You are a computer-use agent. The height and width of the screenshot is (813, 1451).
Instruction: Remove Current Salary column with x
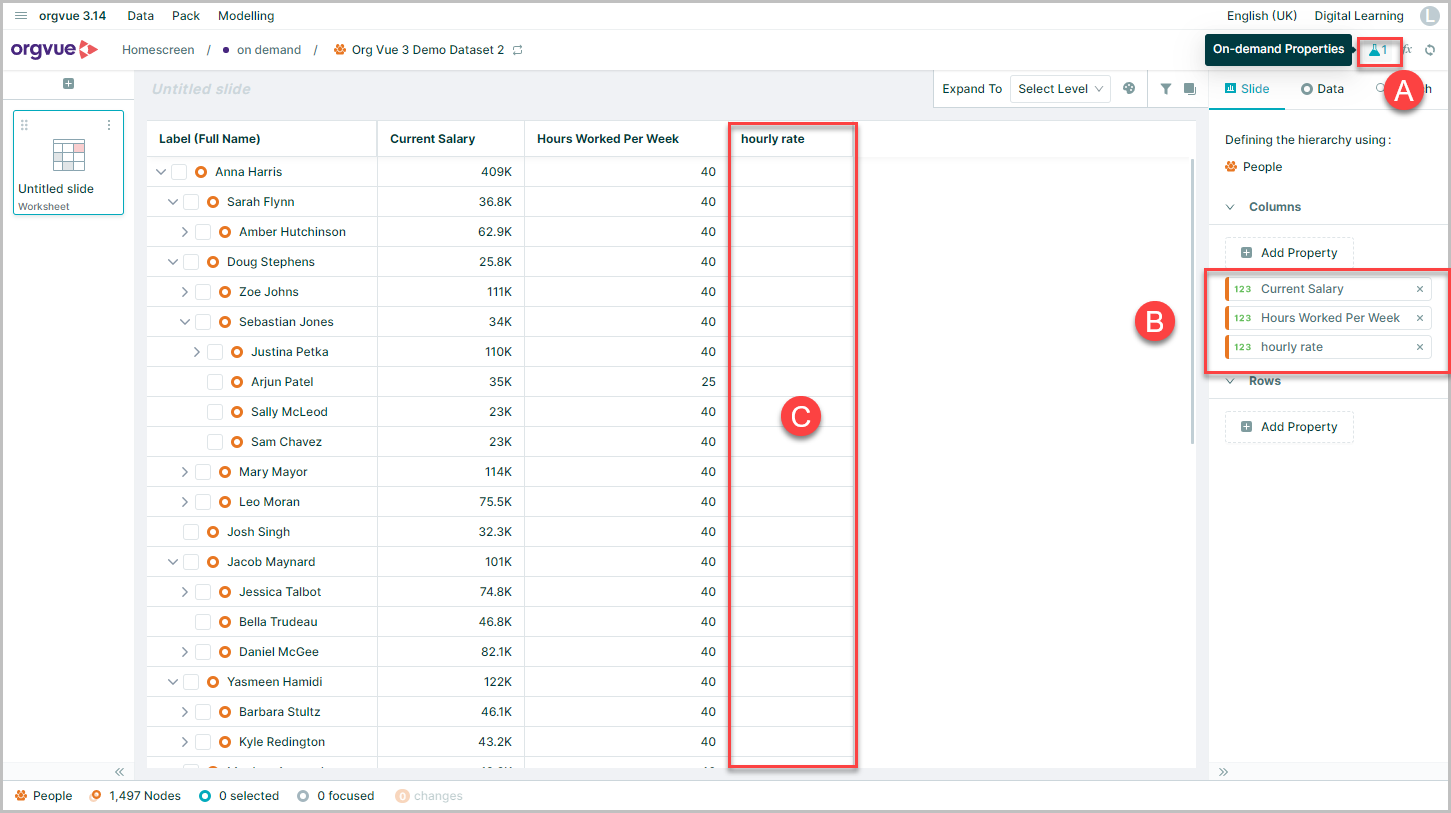tap(1419, 289)
